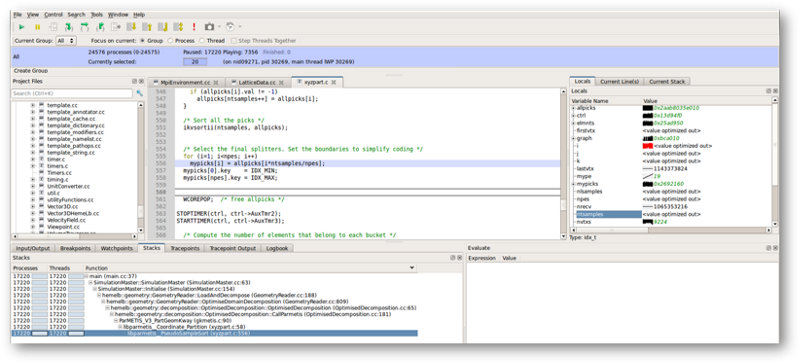Close the xyzpart.c editor tab
800x364 pixels.
click(334, 82)
